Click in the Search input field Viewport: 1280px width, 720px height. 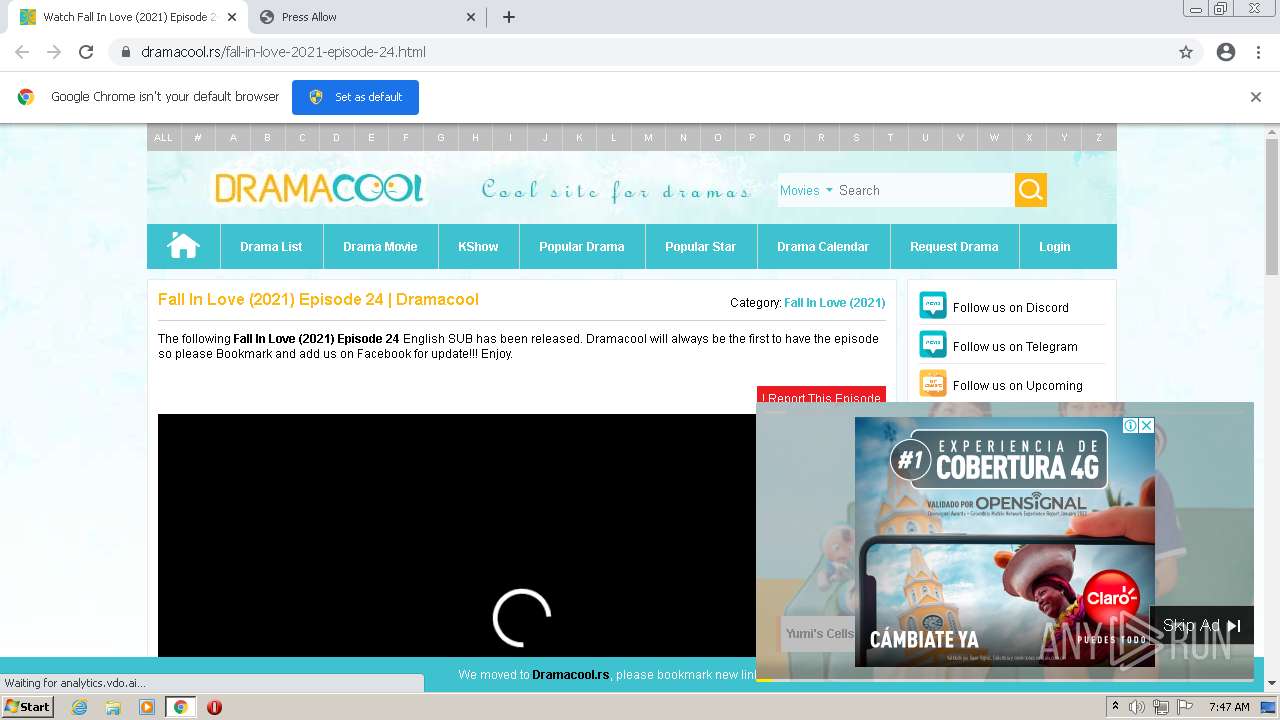coord(924,190)
